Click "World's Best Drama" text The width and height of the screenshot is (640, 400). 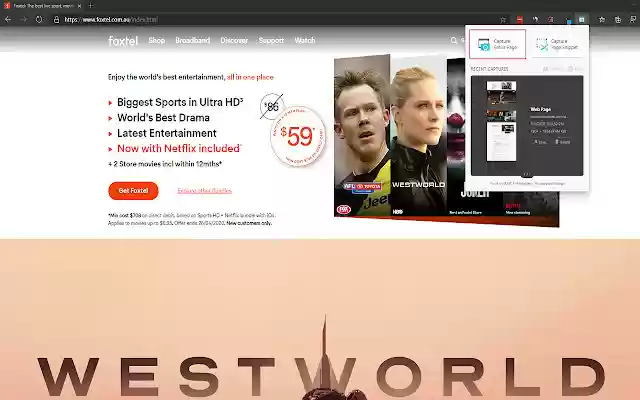coord(163,118)
